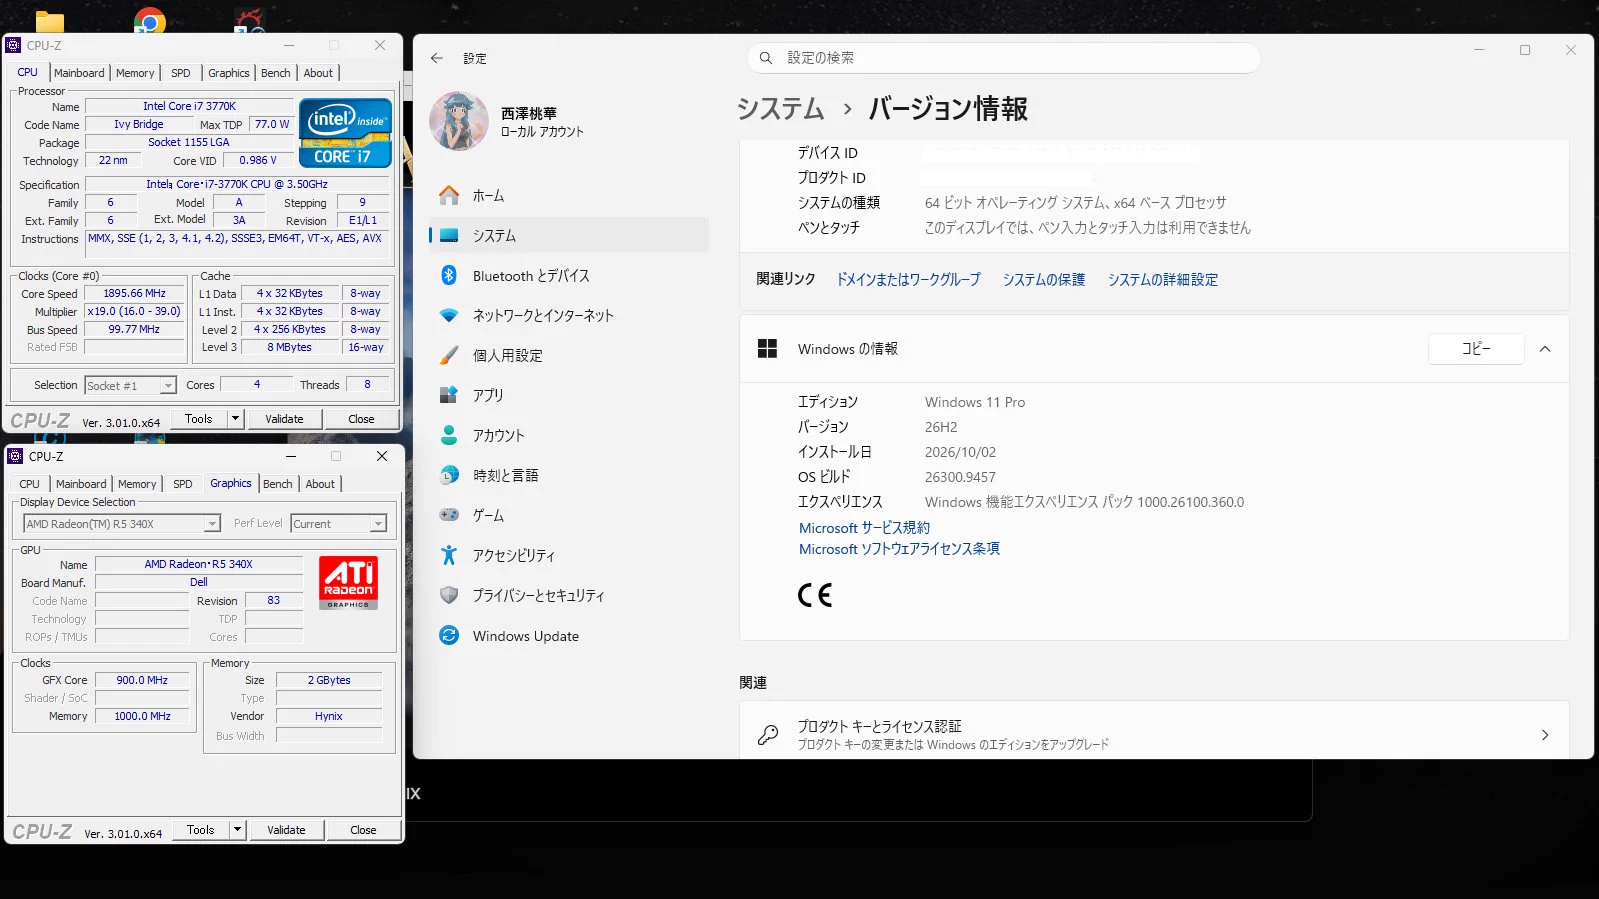Open the SPD tab in bottom CPU-Z

click(183, 484)
